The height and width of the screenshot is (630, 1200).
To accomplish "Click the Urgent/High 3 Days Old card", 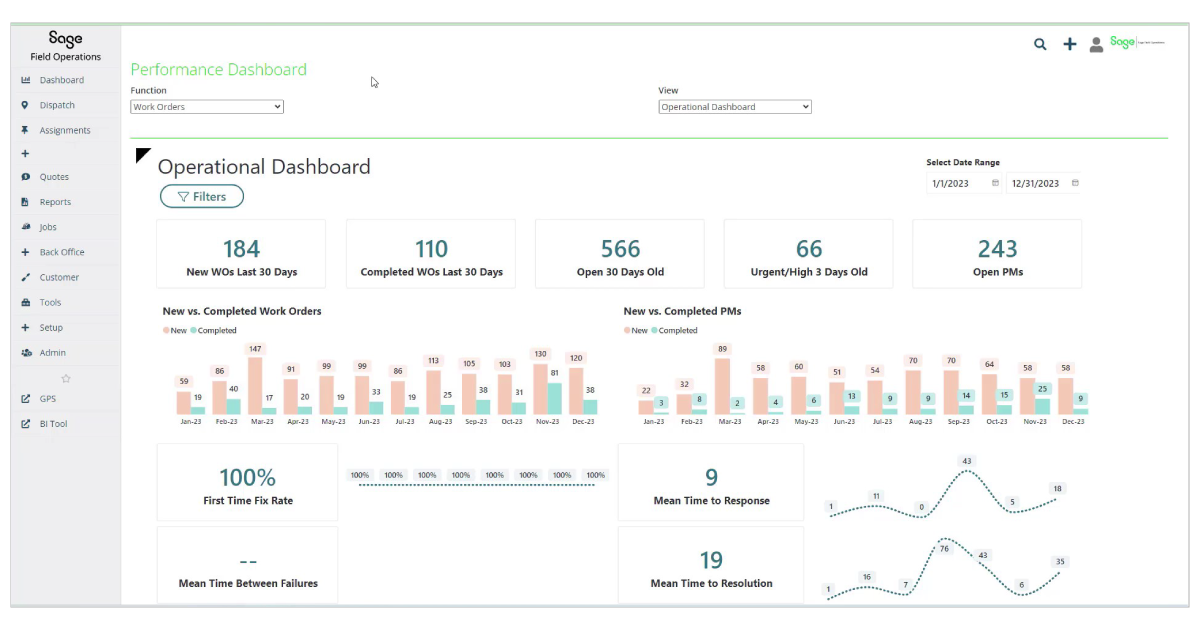I will pos(808,254).
